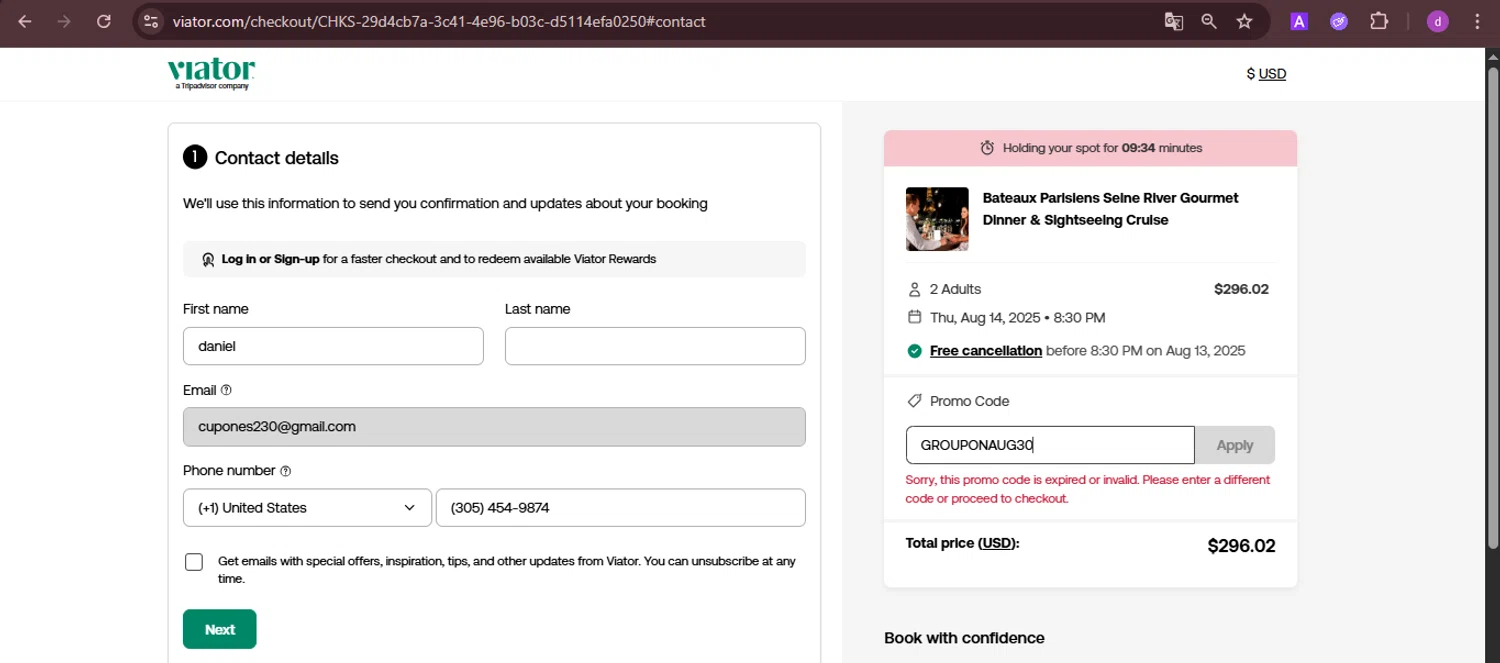Viewport: 1500px width, 663px height.
Task: Click the Email help question-mark icon
Action: [226, 390]
